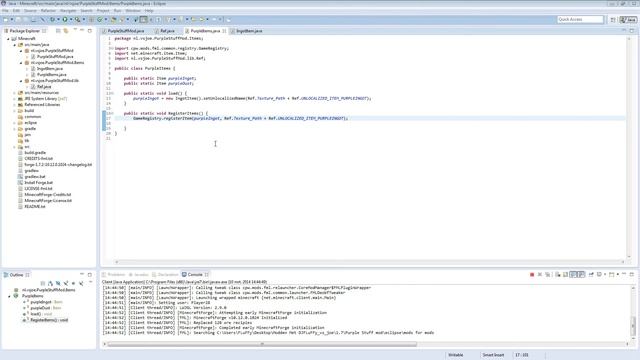Open the Window menu
The width and height of the screenshot is (640, 360).
click(133, 11)
